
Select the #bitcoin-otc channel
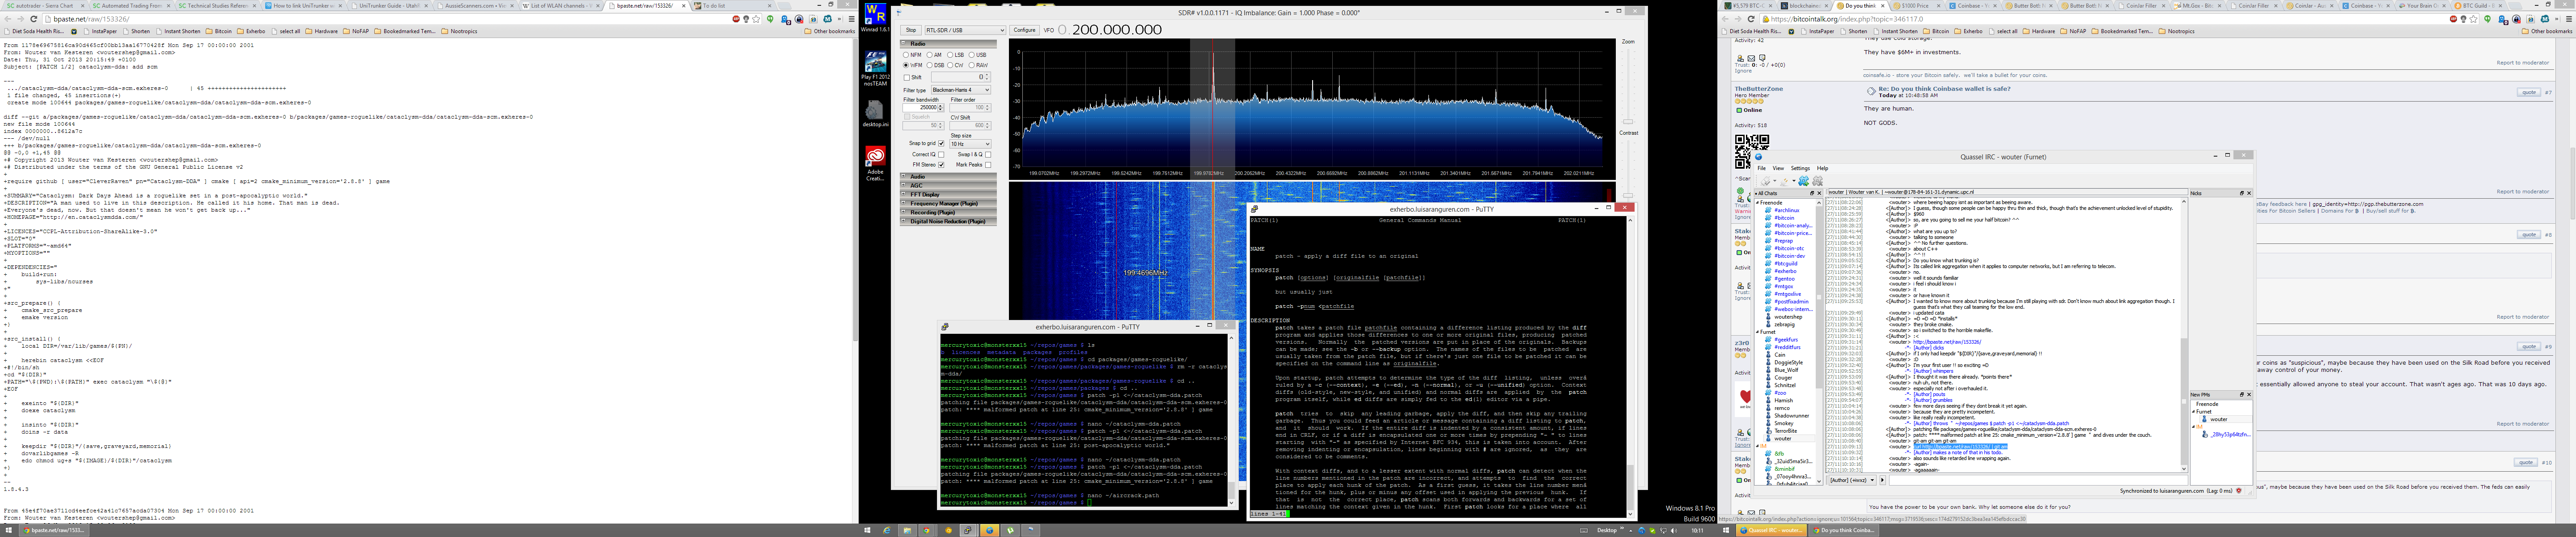(1789, 248)
